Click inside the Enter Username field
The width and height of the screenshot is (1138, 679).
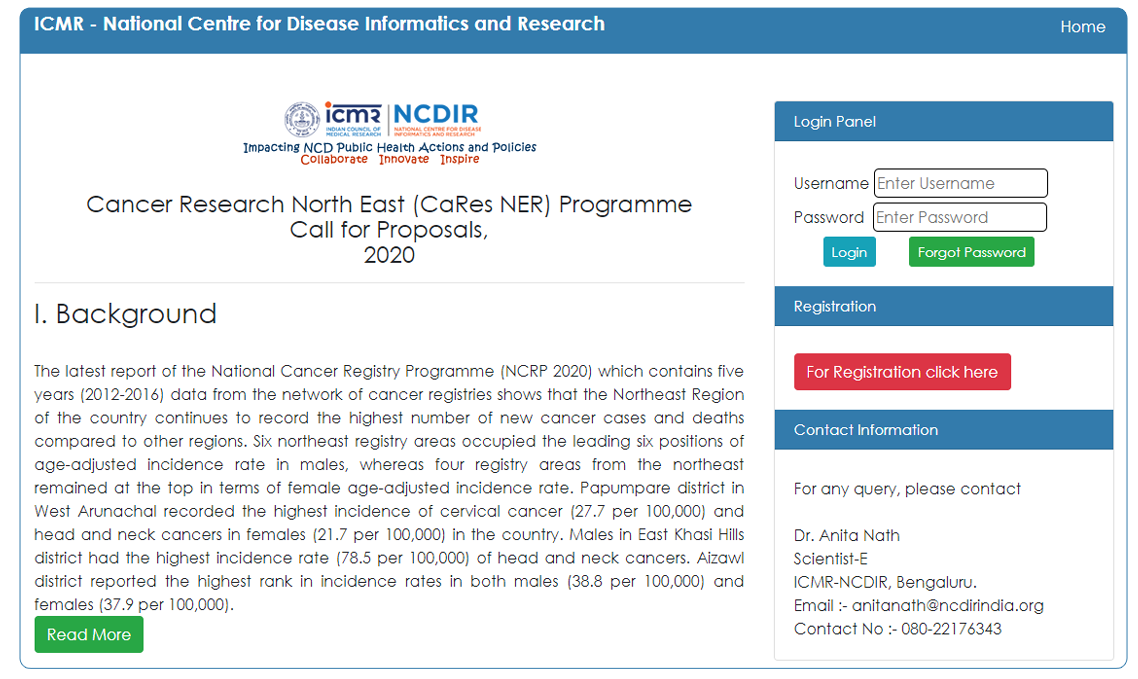[961, 183]
